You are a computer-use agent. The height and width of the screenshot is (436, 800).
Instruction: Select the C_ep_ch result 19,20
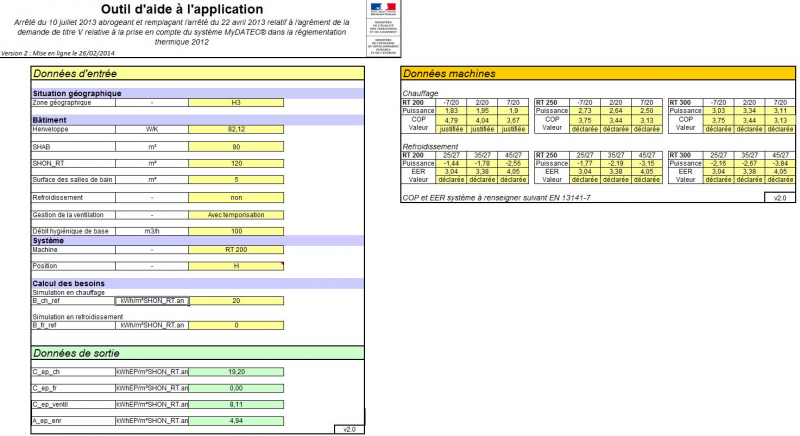[236, 372]
